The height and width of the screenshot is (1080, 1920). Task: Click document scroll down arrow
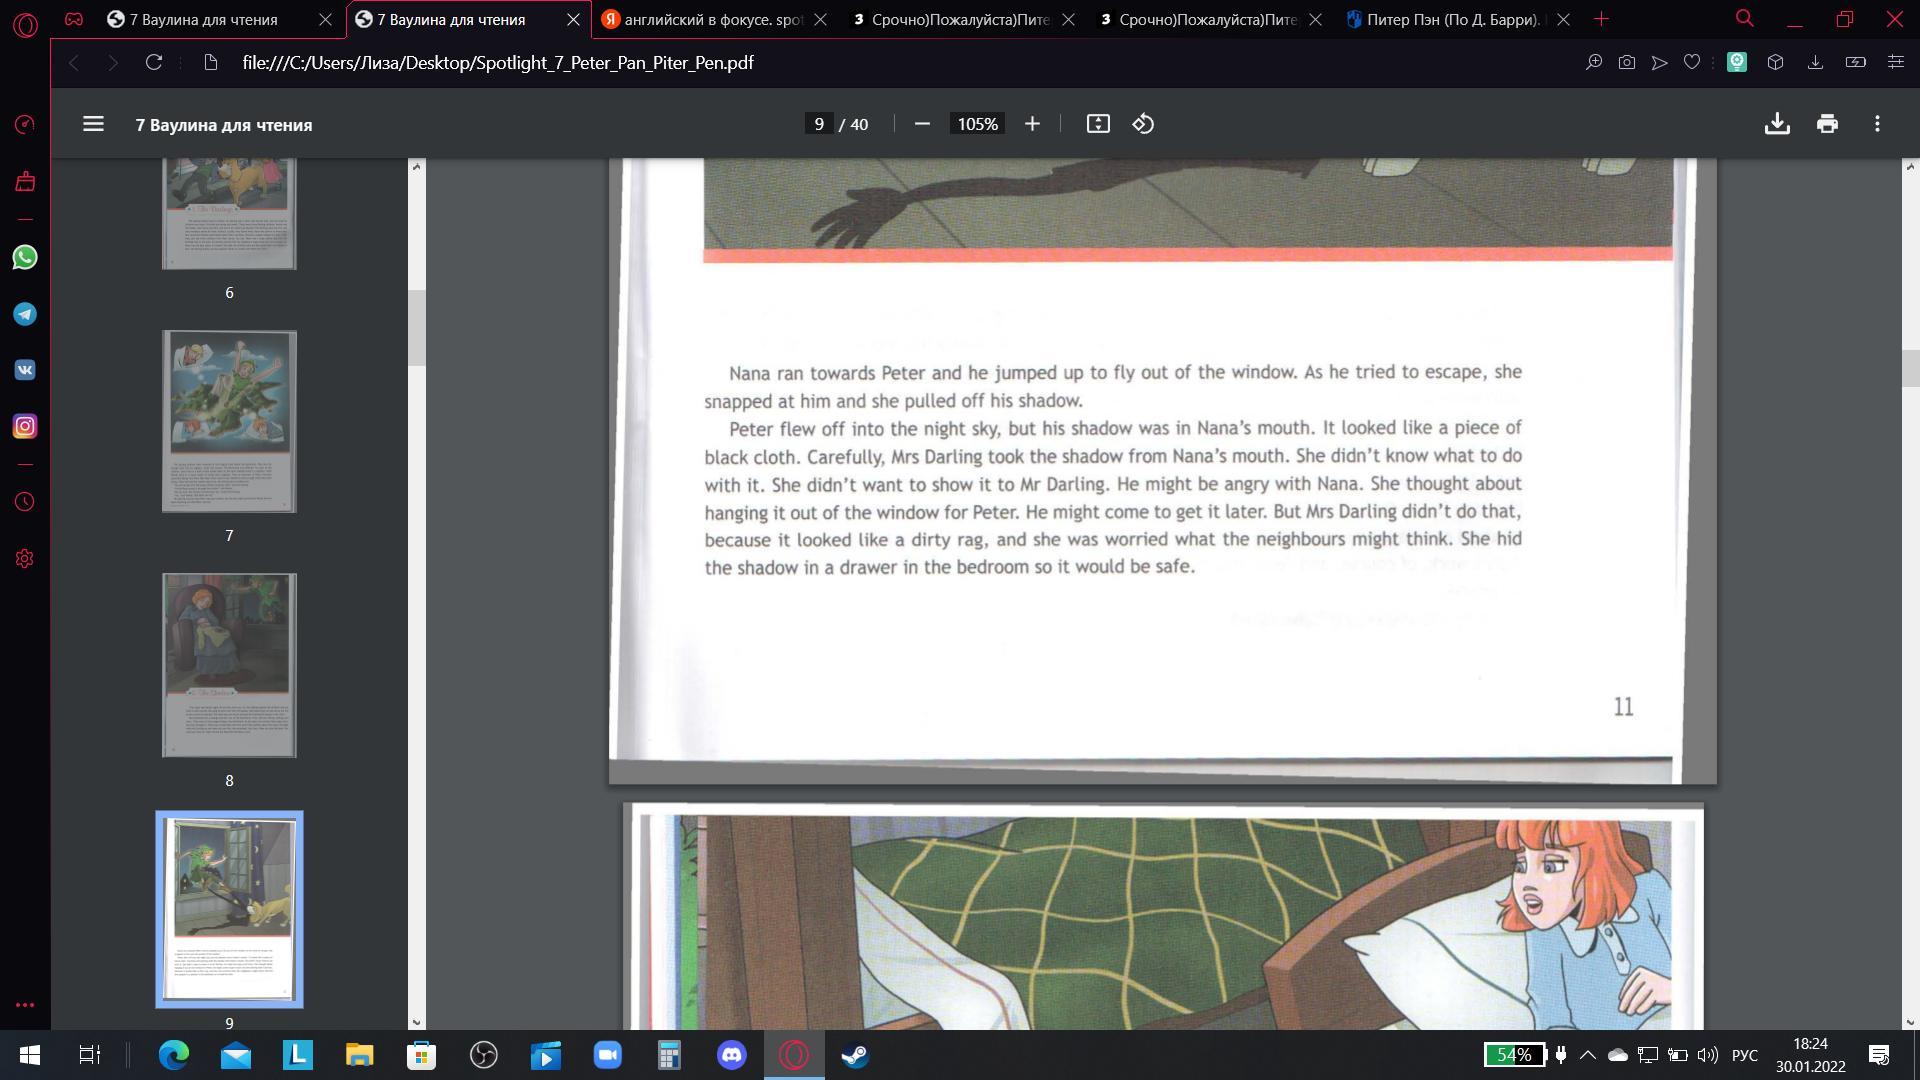pyautogui.click(x=1911, y=1022)
